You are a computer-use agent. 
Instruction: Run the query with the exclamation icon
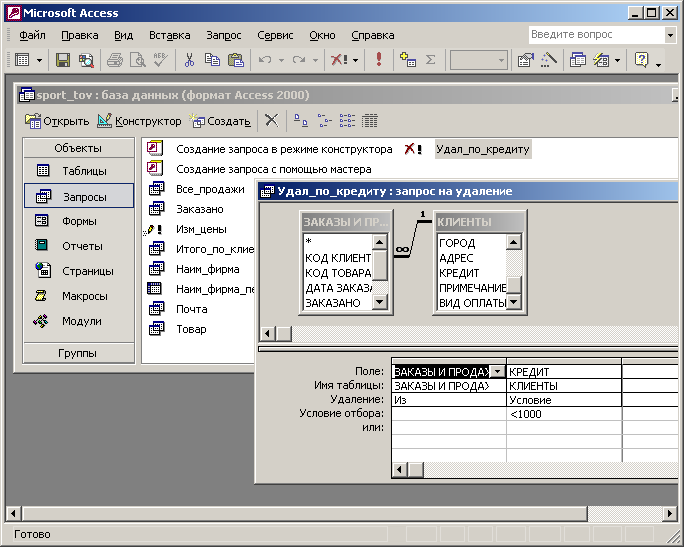[379, 60]
